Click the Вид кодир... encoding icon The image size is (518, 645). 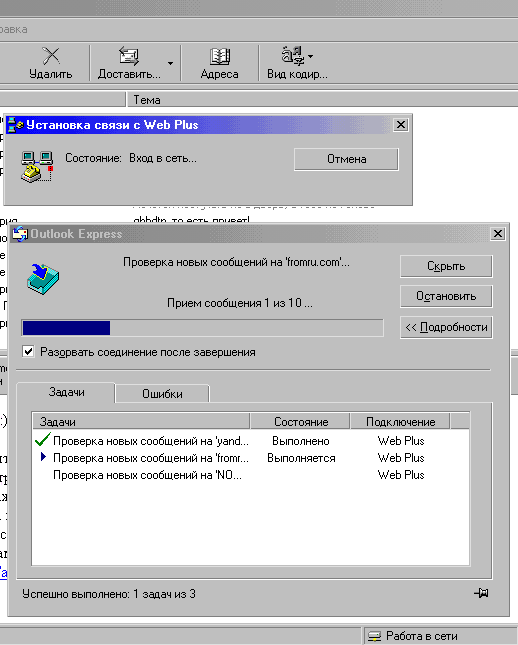[293, 56]
